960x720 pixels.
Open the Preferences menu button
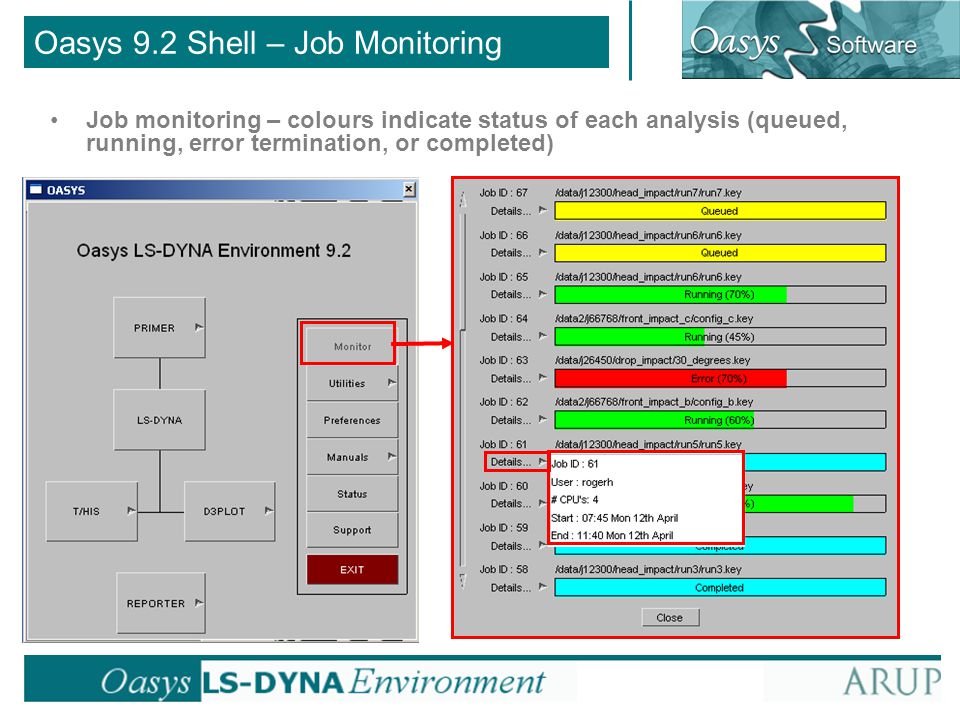(352, 420)
